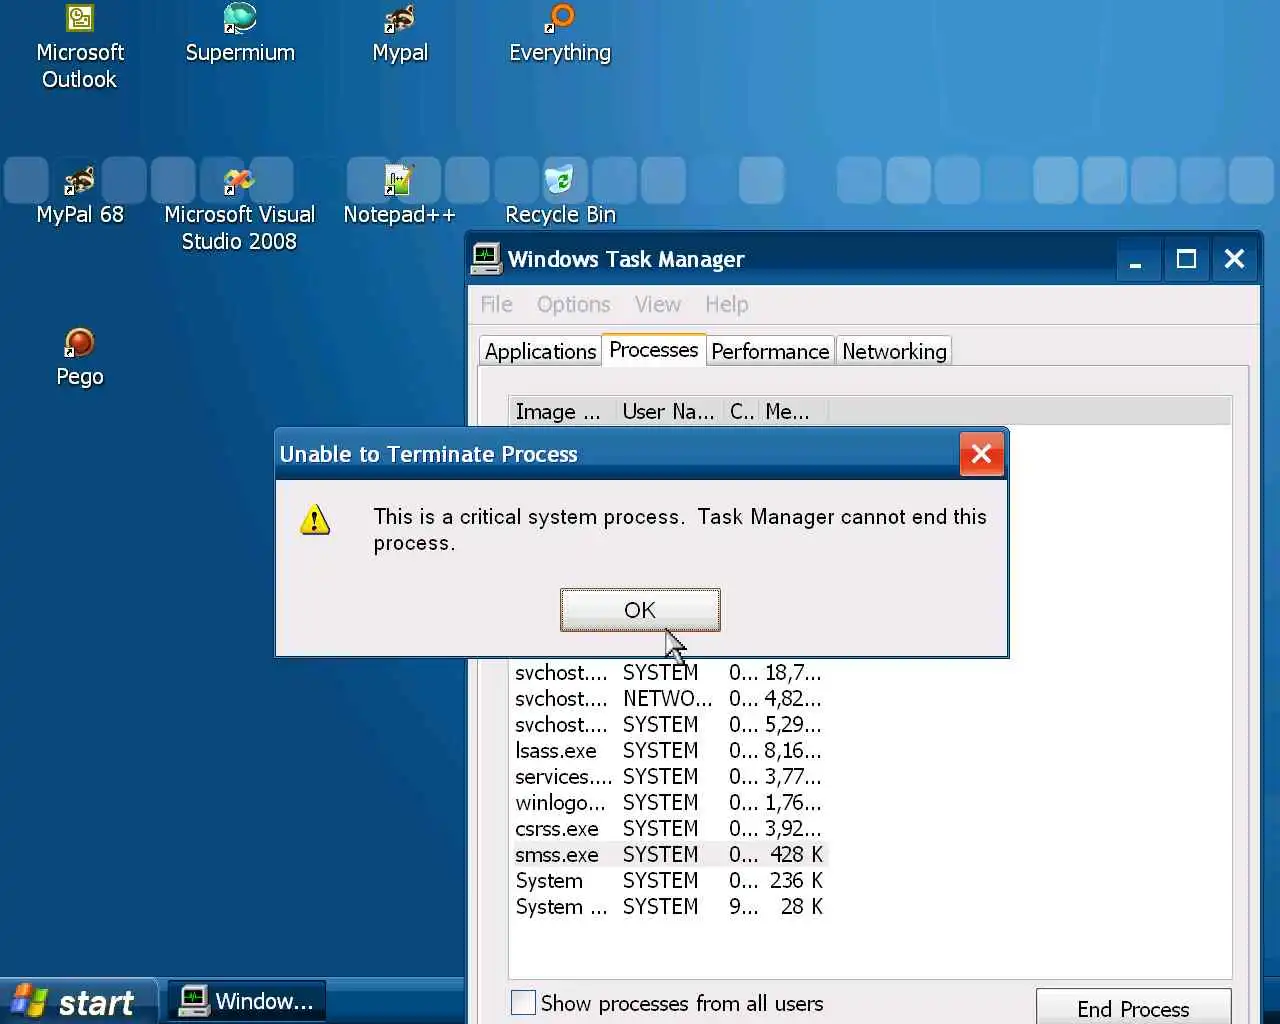Select the smss.exe process row
The width and height of the screenshot is (1280, 1024).
(669, 854)
